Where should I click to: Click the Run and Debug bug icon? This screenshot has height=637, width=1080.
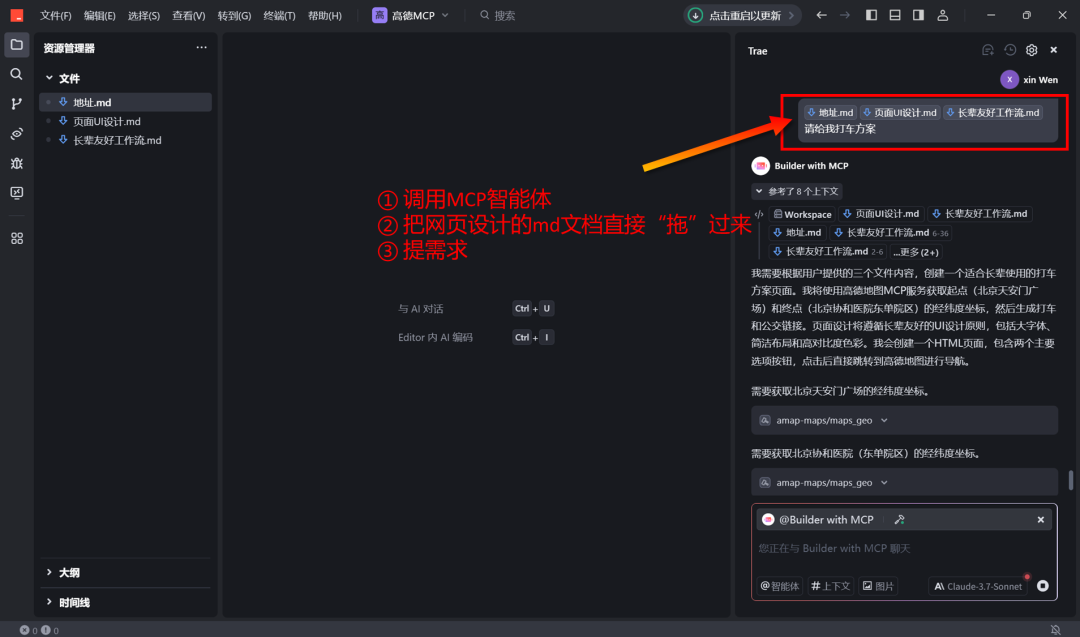[x=17, y=163]
